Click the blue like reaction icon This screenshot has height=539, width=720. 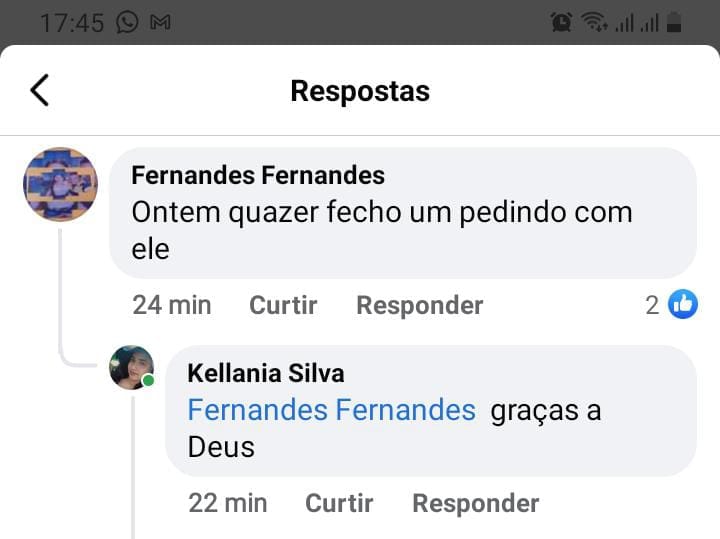coord(683,305)
